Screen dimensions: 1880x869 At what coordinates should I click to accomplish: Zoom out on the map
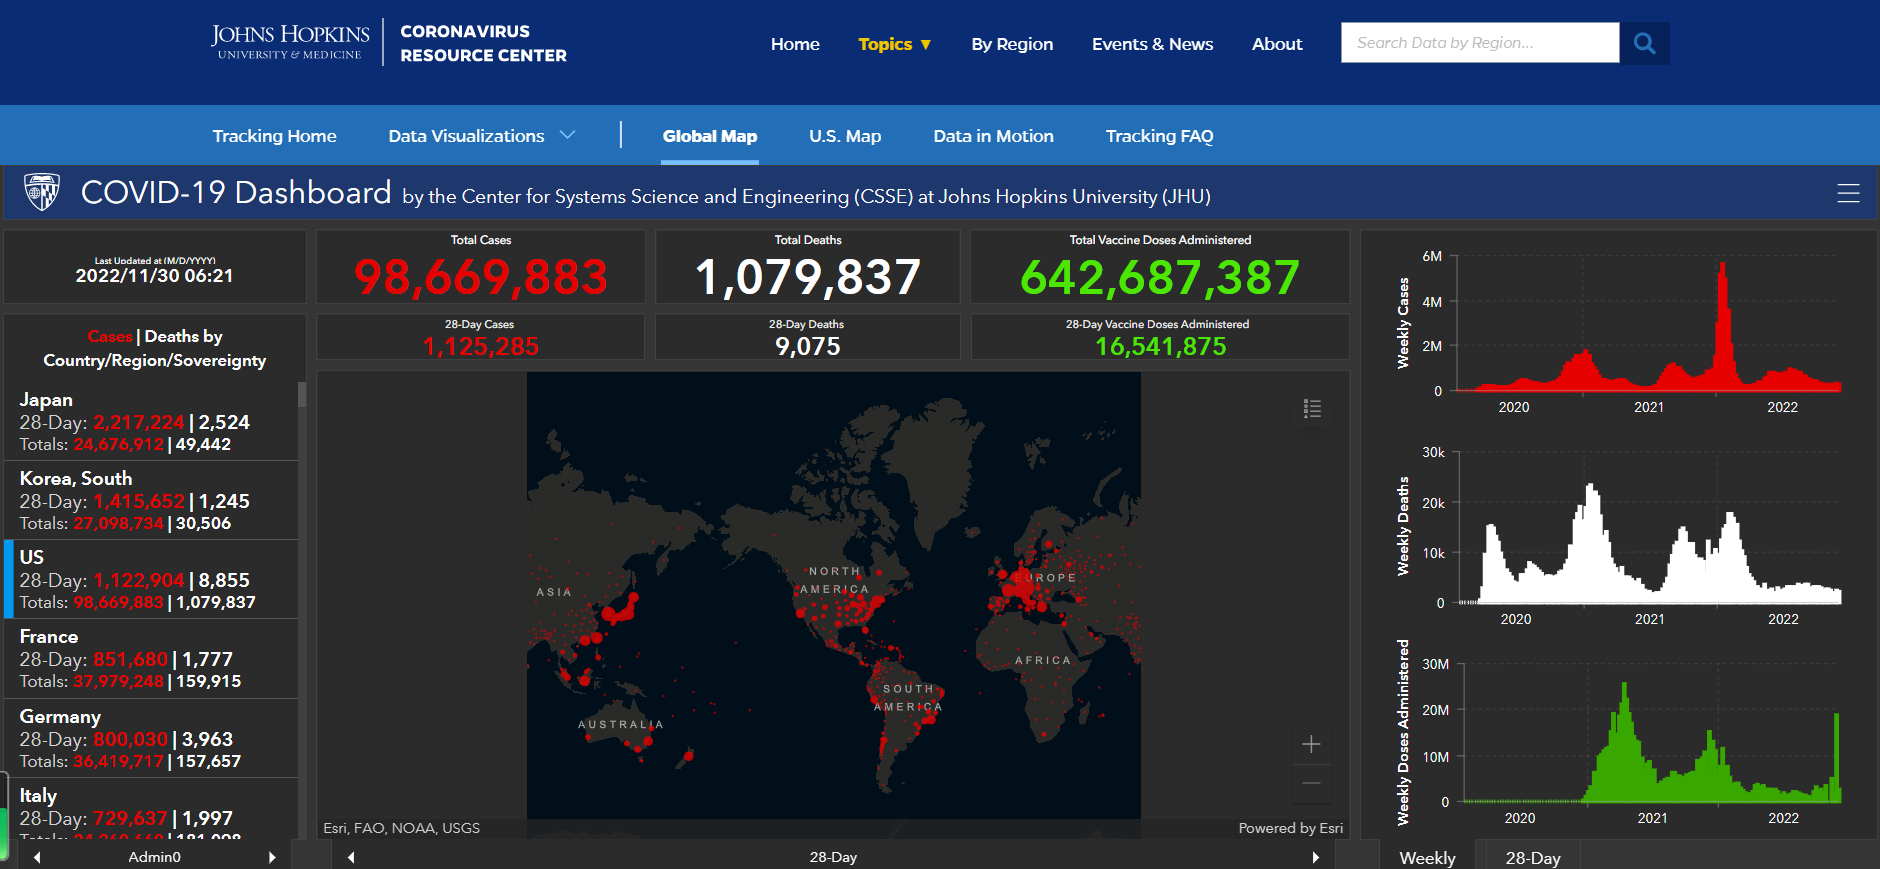point(1311,783)
